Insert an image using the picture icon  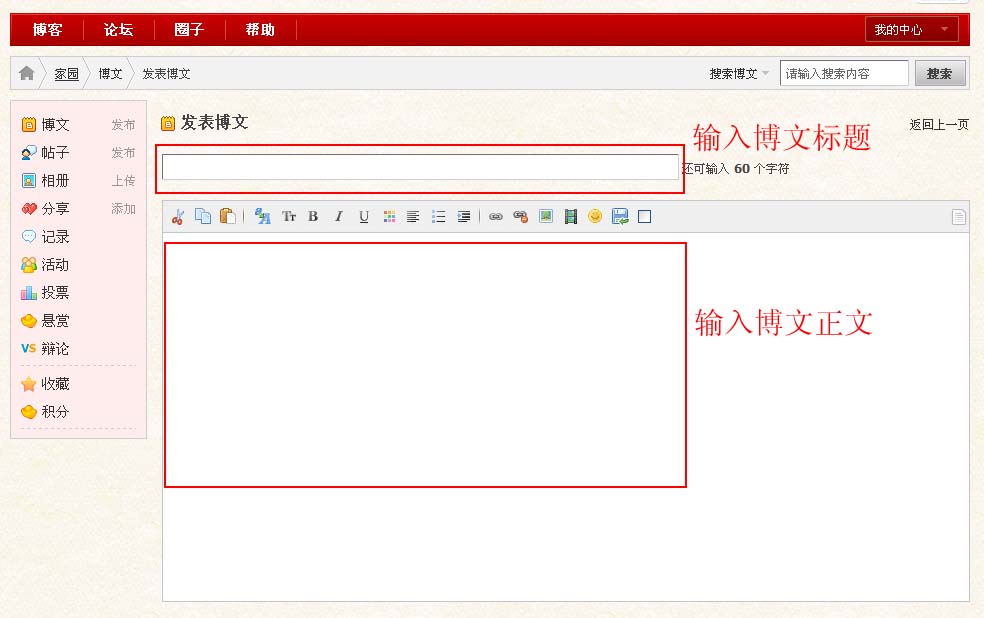pos(546,217)
